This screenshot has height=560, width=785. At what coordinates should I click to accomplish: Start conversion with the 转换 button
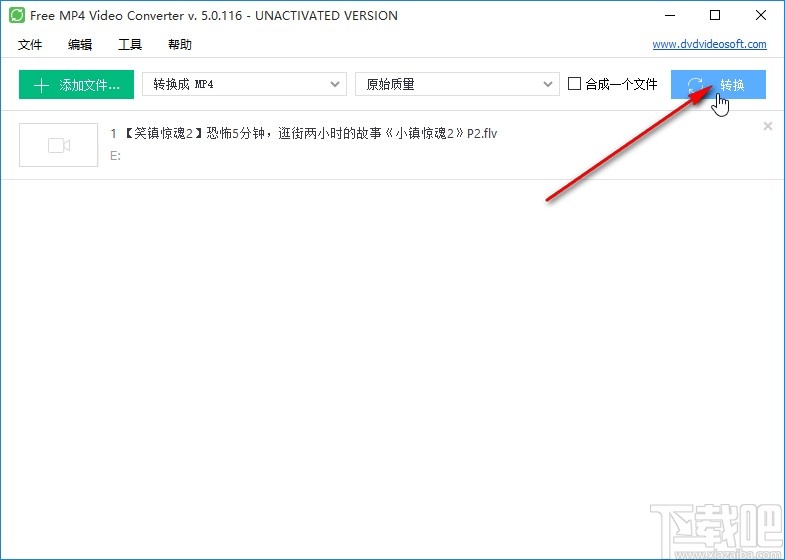coord(718,85)
